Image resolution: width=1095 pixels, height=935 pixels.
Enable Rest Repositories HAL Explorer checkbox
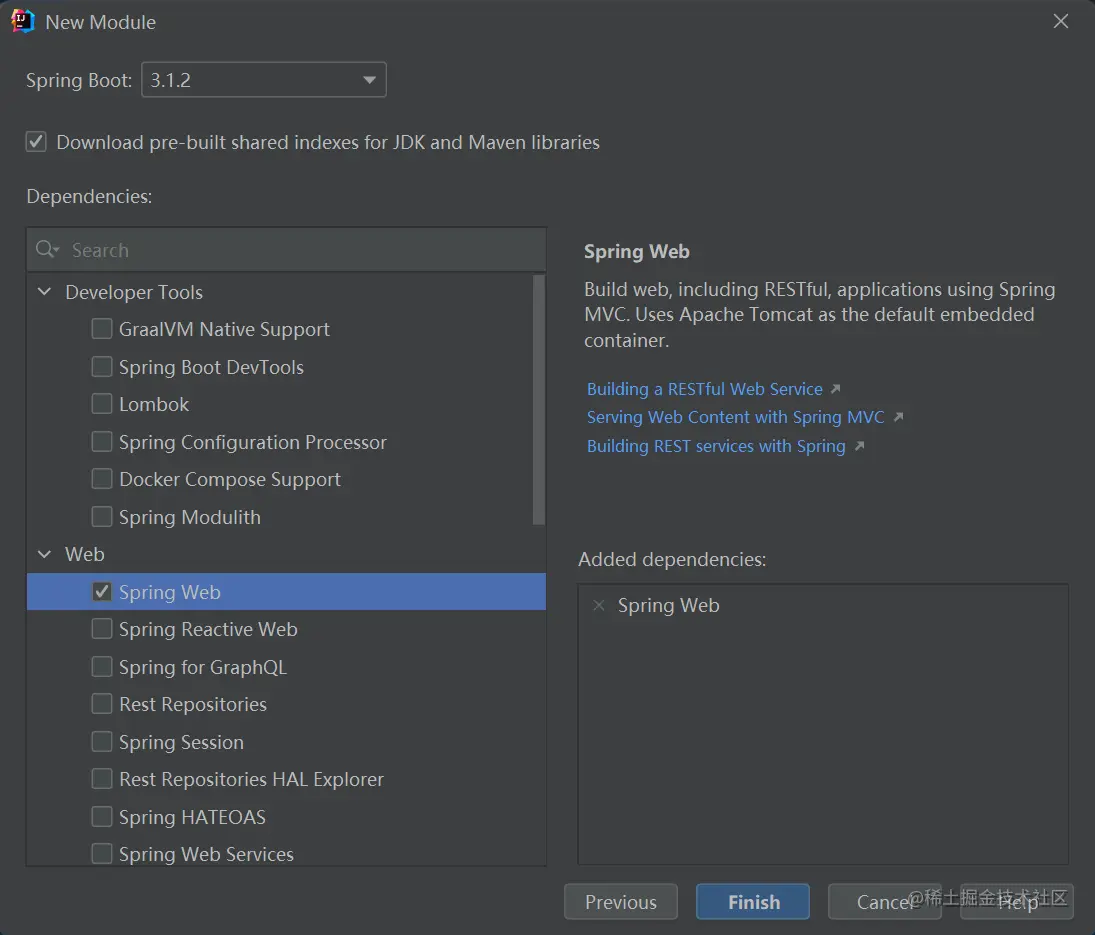point(102,779)
